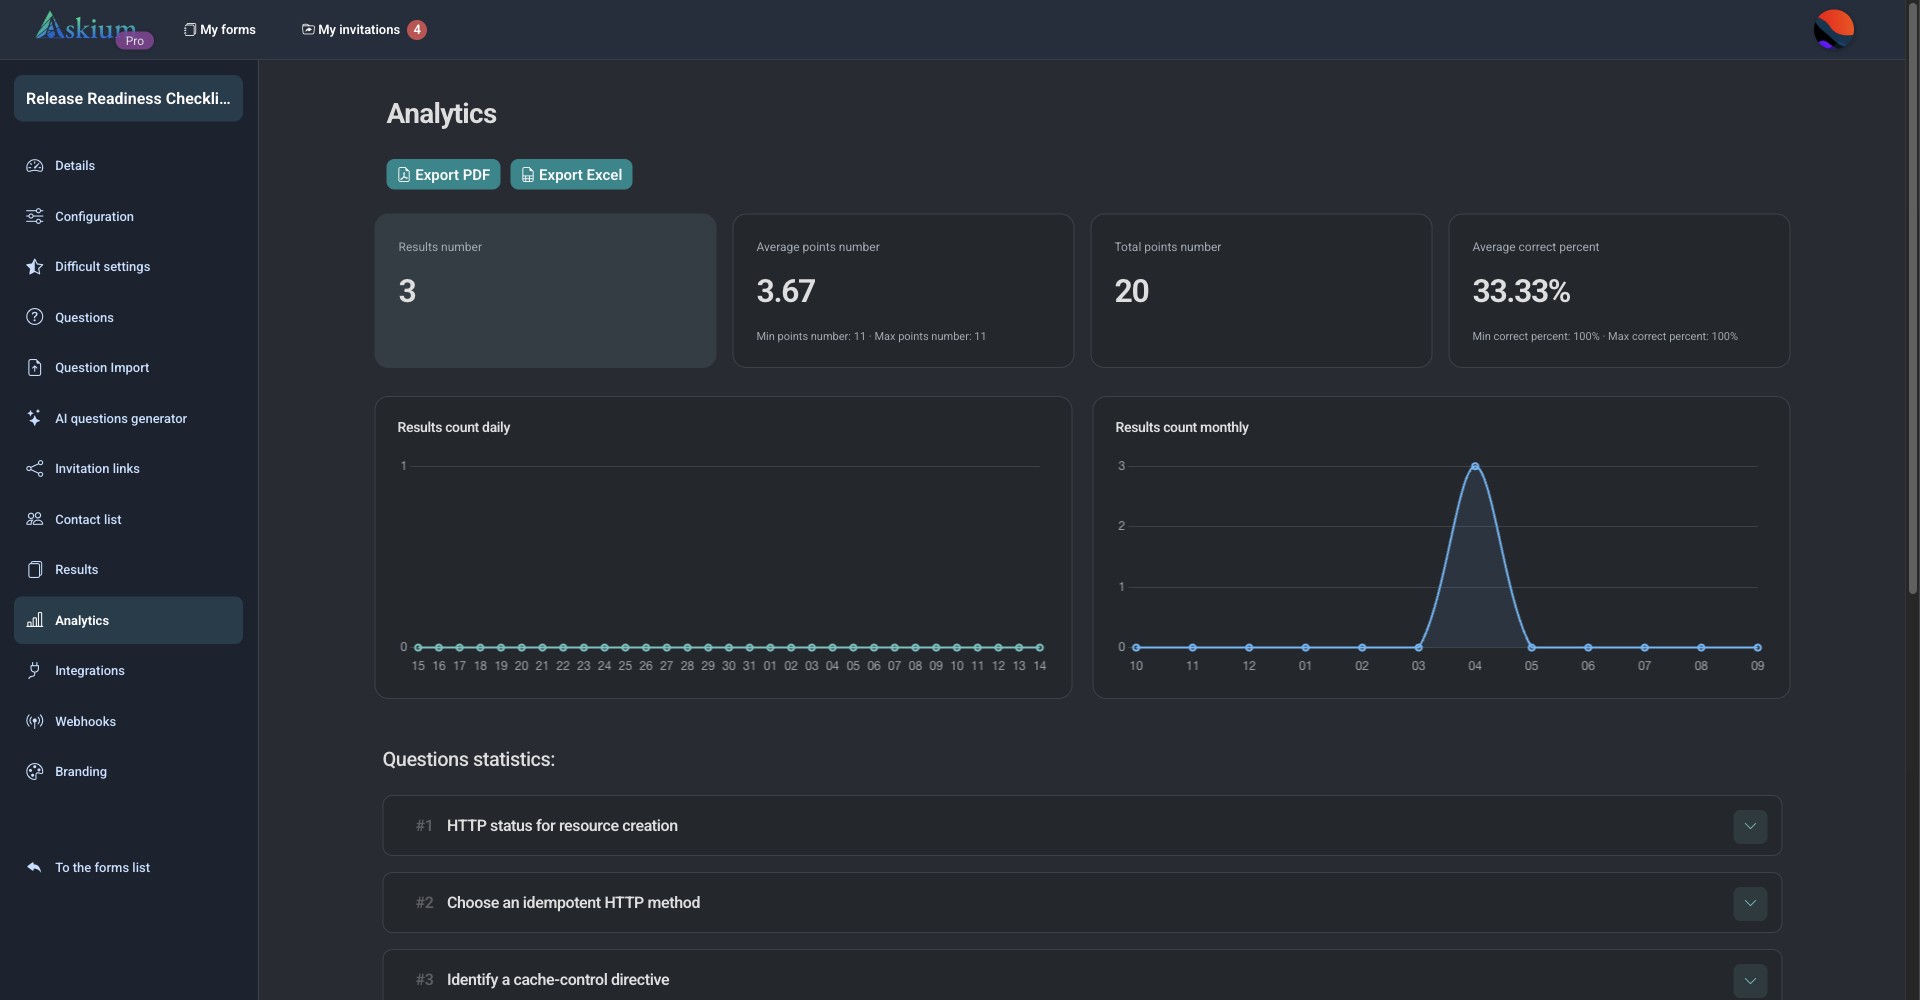Screen dimensions: 1920x1000
Task: Click the Configuration sliders icon
Action: [35, 217]
